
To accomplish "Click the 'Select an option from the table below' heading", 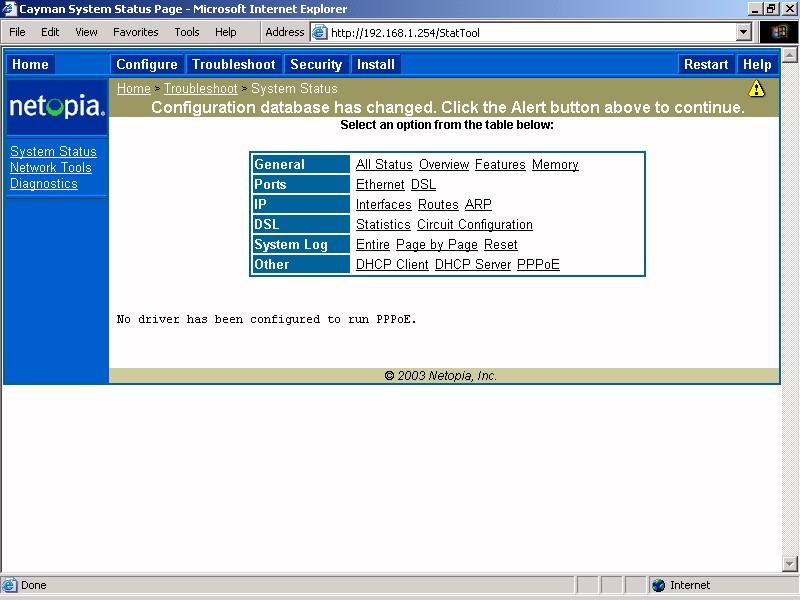I will coord(447,125).
